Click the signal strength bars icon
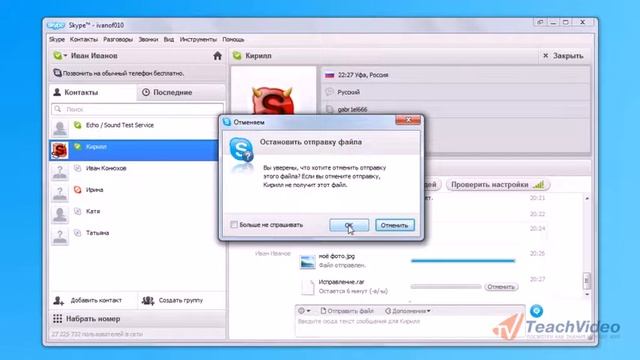 [539, 185]
